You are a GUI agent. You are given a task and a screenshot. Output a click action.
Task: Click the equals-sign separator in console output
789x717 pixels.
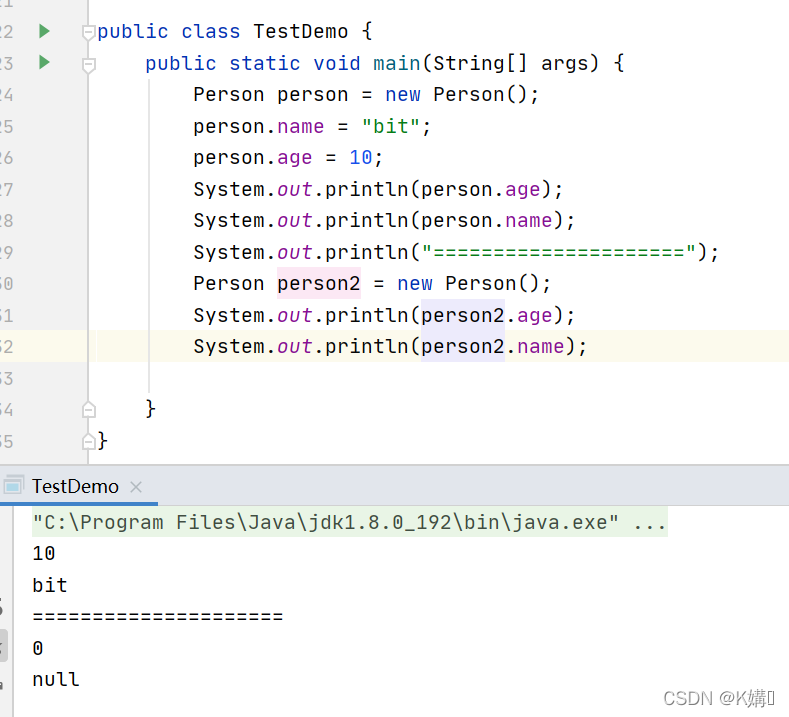(158, 616)
